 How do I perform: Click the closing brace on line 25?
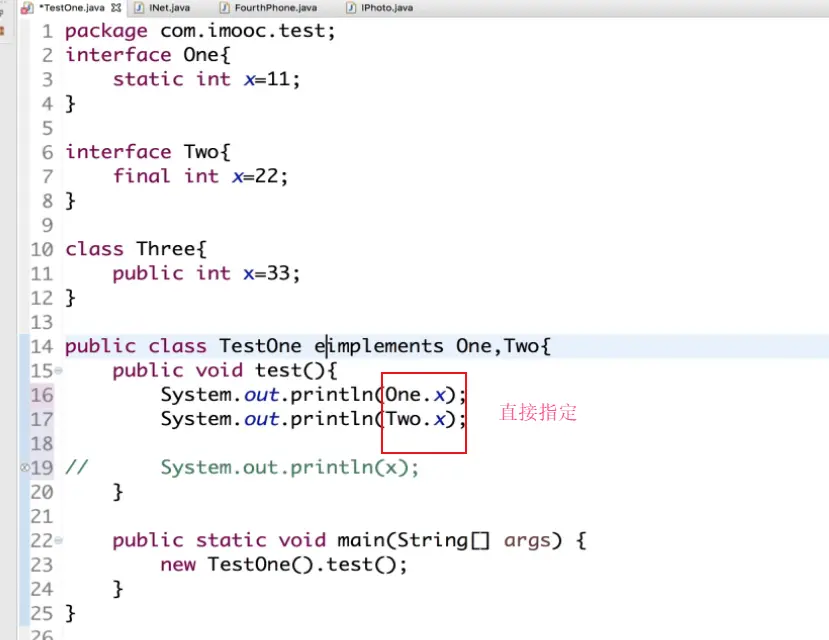pos(70,614)
